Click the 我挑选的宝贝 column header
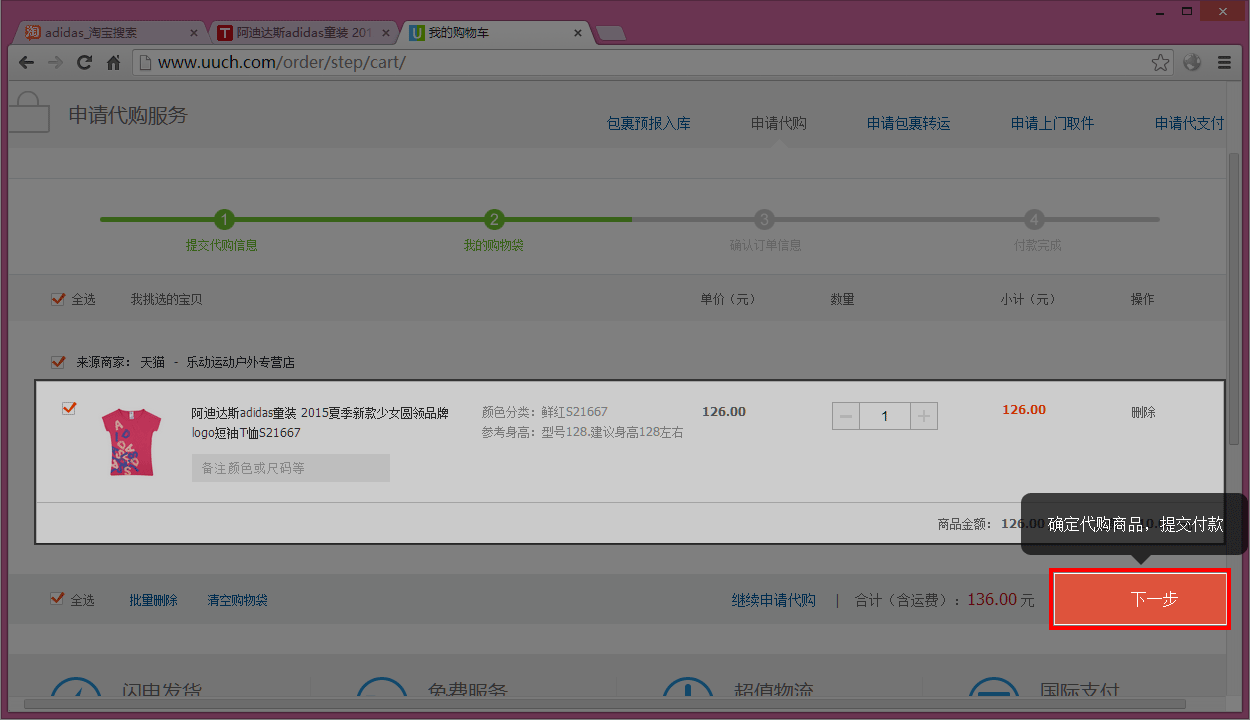The height and width of the screenshot is (720, 1250). point(166,299)
